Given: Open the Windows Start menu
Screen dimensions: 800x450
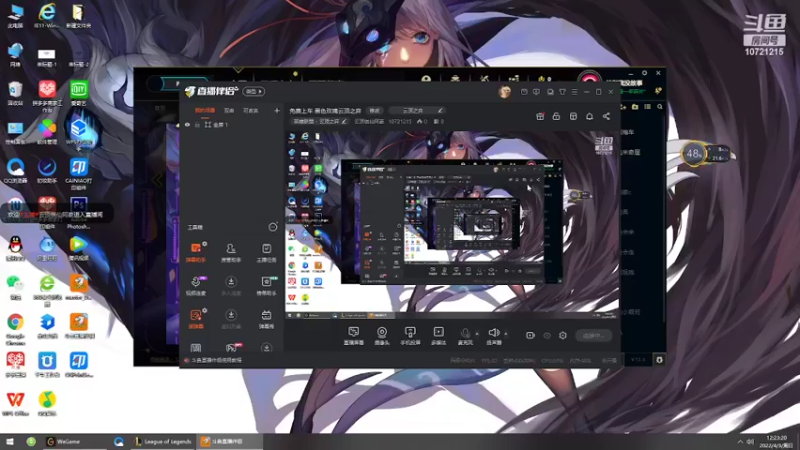Looking at the screenshot, I should coord(10,441).
